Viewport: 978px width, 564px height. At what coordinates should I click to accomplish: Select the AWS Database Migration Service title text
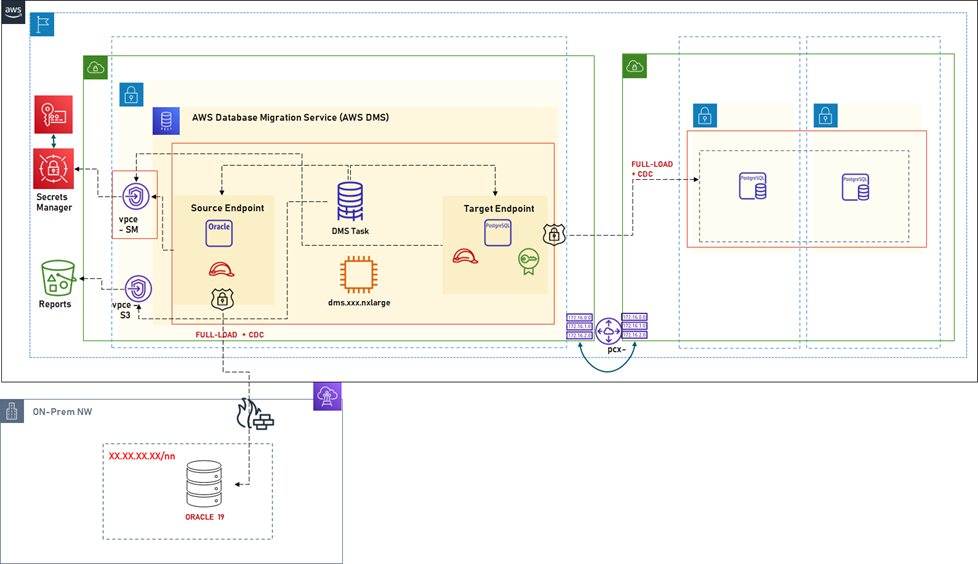(290, 118)
